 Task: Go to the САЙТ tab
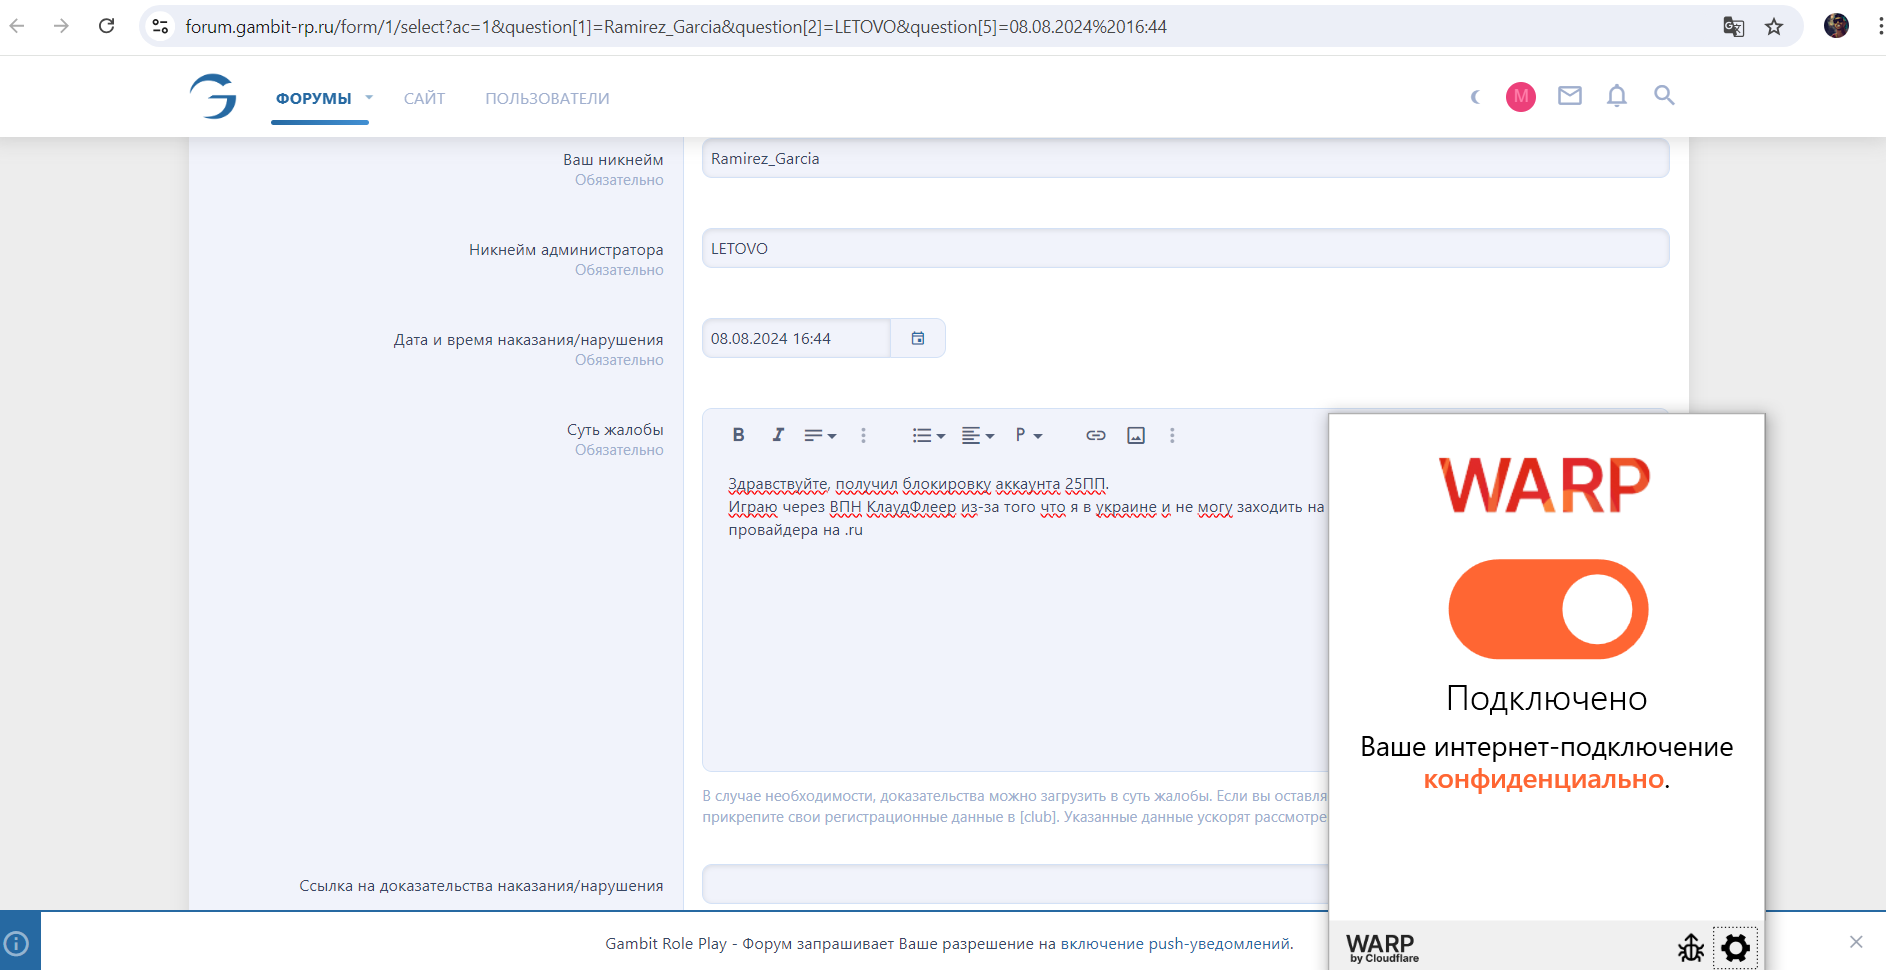point(424,98)
